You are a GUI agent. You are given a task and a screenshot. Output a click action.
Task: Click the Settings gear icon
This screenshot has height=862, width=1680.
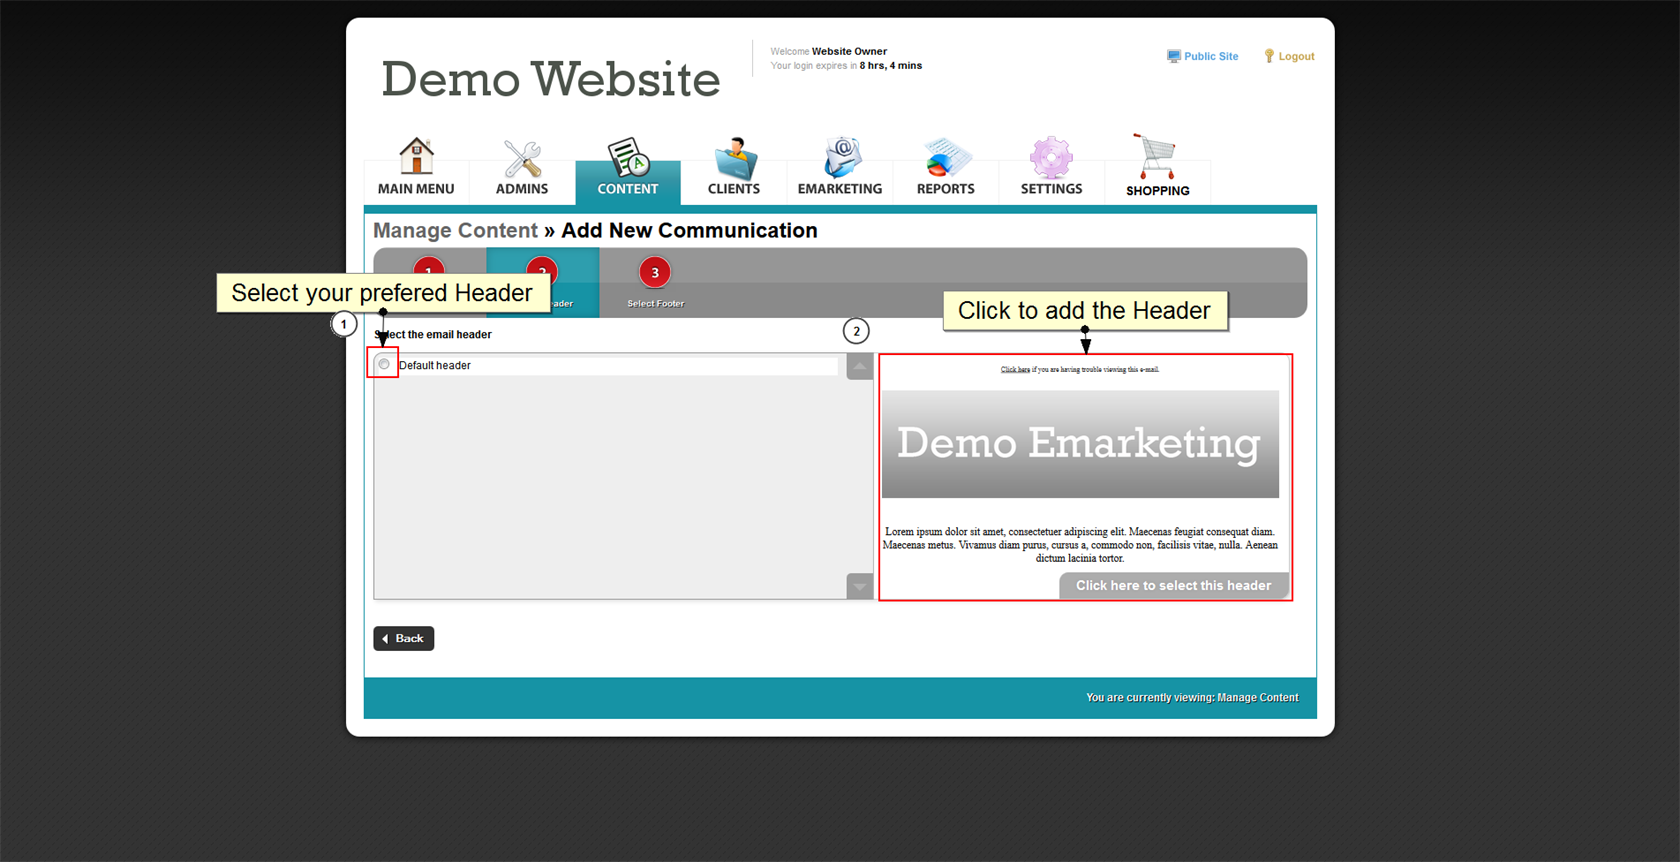1051,158
